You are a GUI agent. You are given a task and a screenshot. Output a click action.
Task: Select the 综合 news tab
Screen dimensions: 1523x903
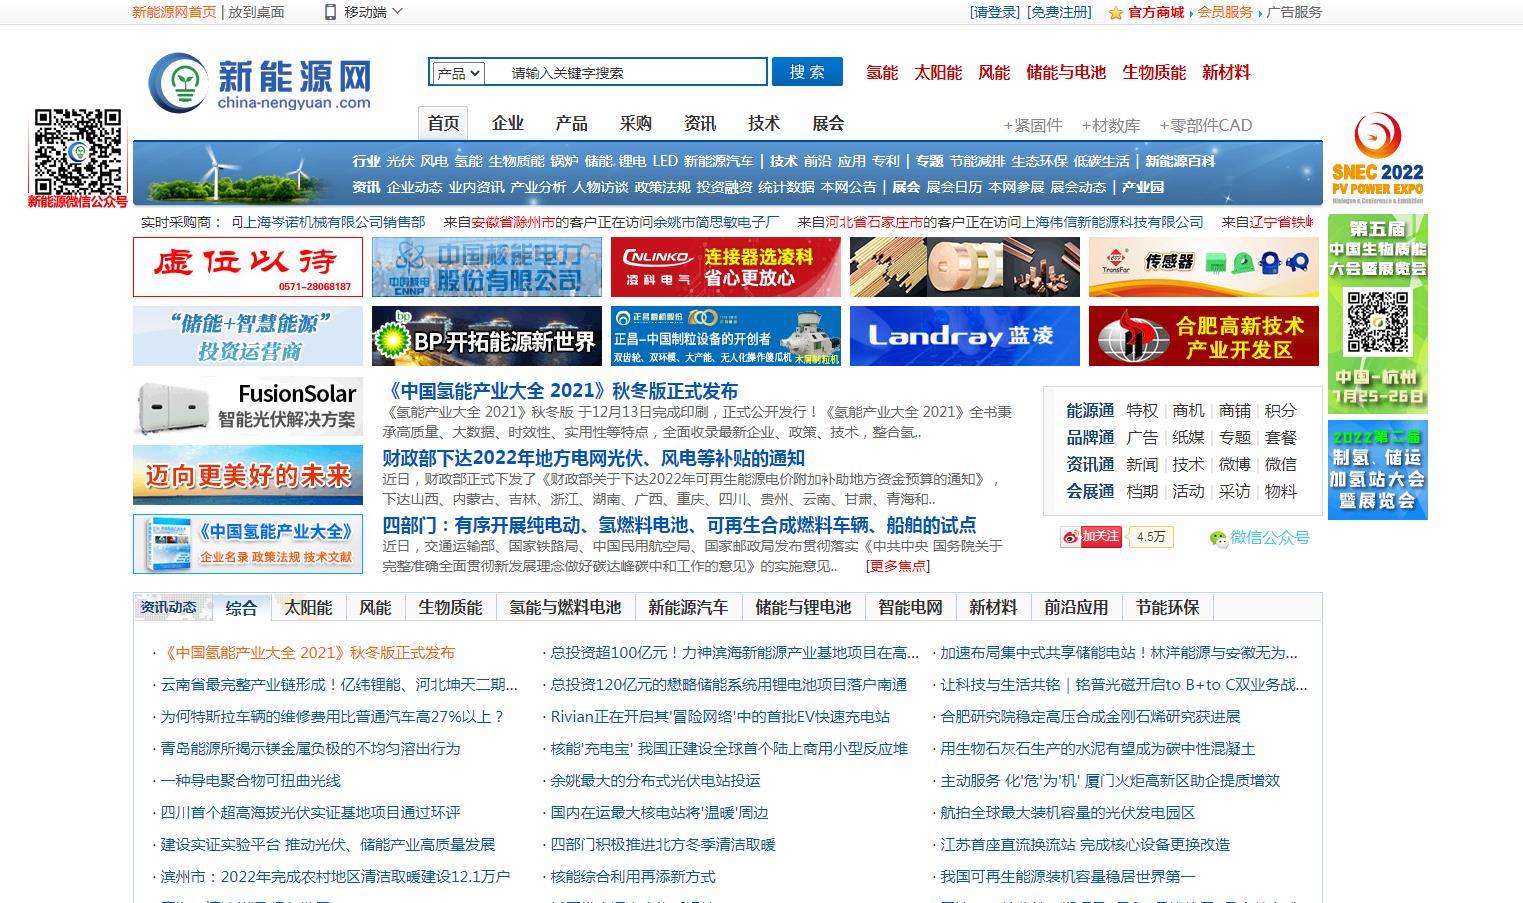pyautogui.click(x=241, y=607)
